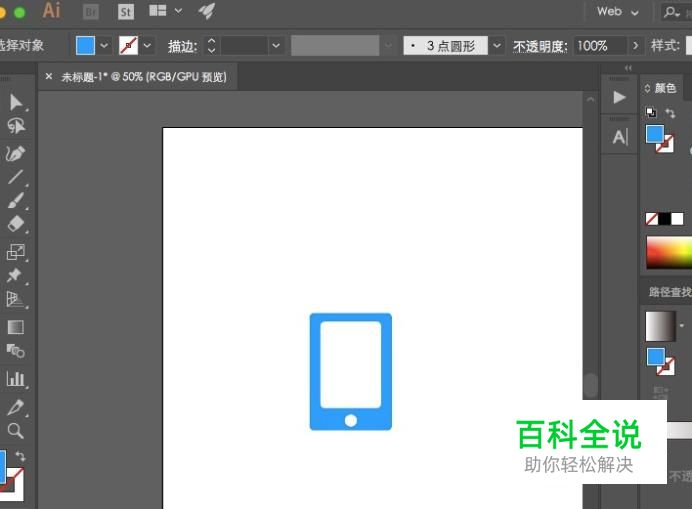Open arrange documents dropdown arrow
Image resolution: width=692 pixels, height=509 pixels.
[x=178, y=11]
